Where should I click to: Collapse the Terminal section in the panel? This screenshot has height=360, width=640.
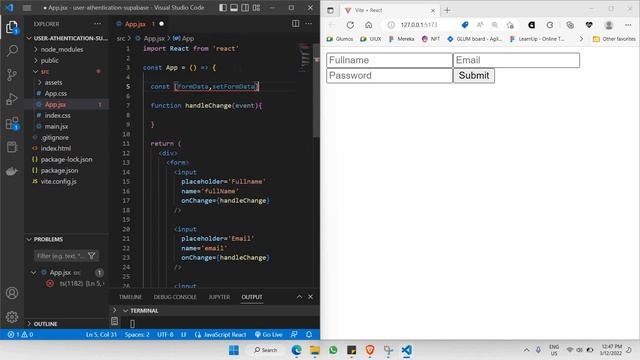(x=144, y=311)
